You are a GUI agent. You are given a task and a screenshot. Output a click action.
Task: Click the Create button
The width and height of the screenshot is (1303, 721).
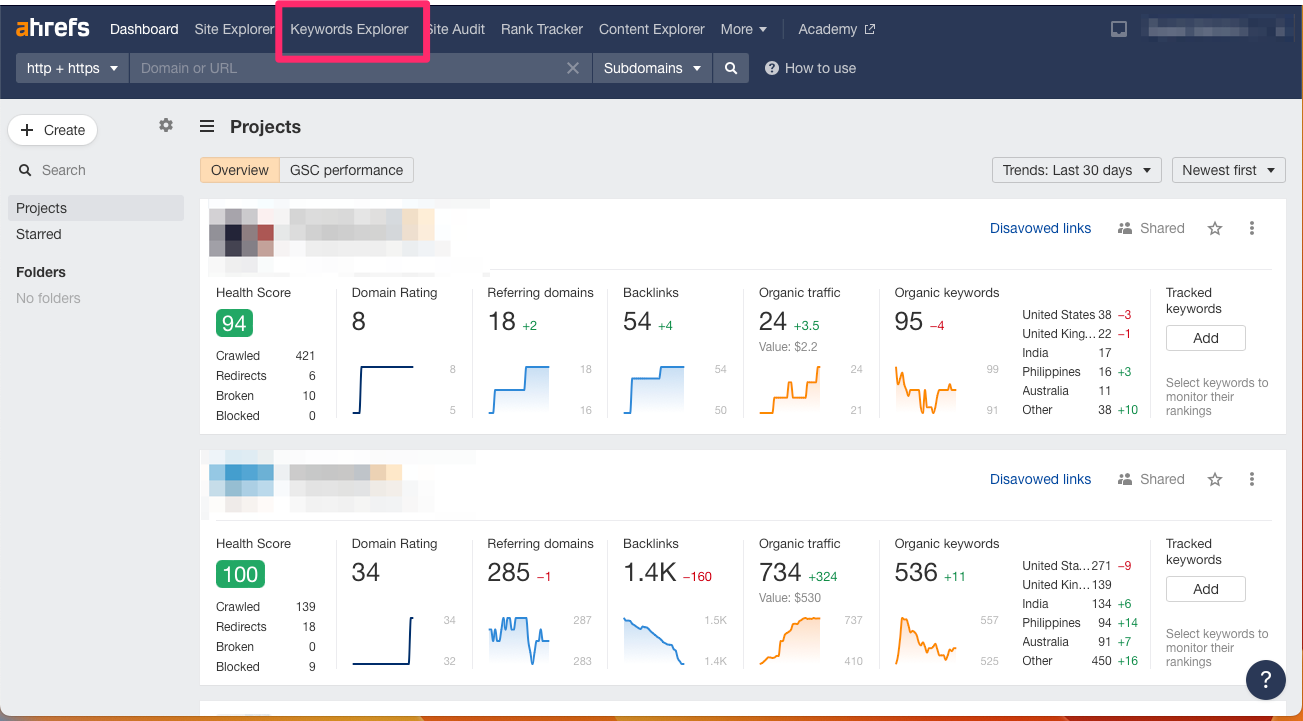(x=53, y=130)
